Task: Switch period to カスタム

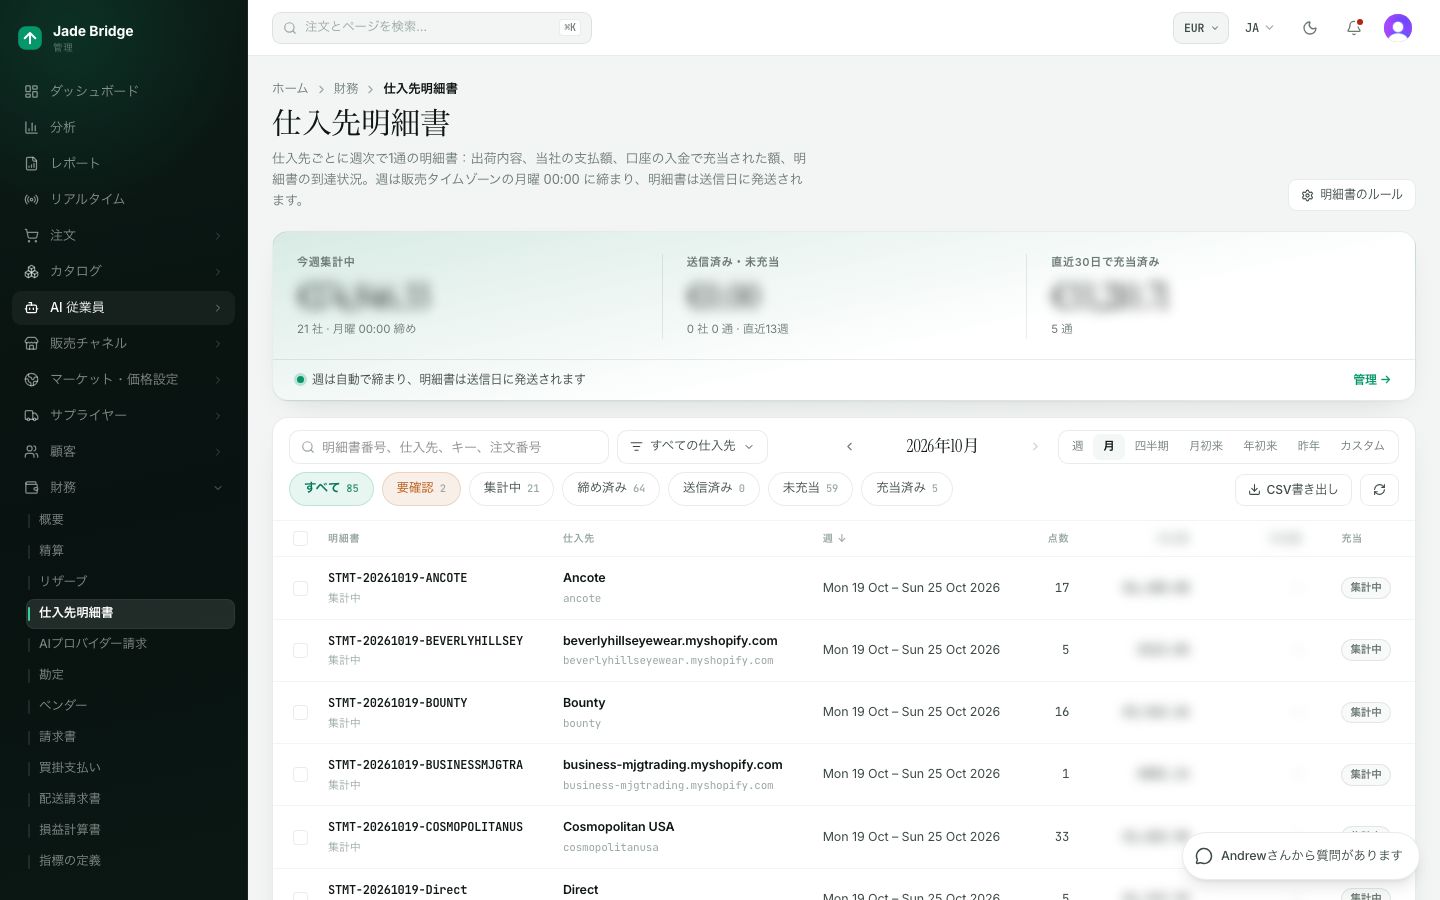Action: coord(1362,446)
